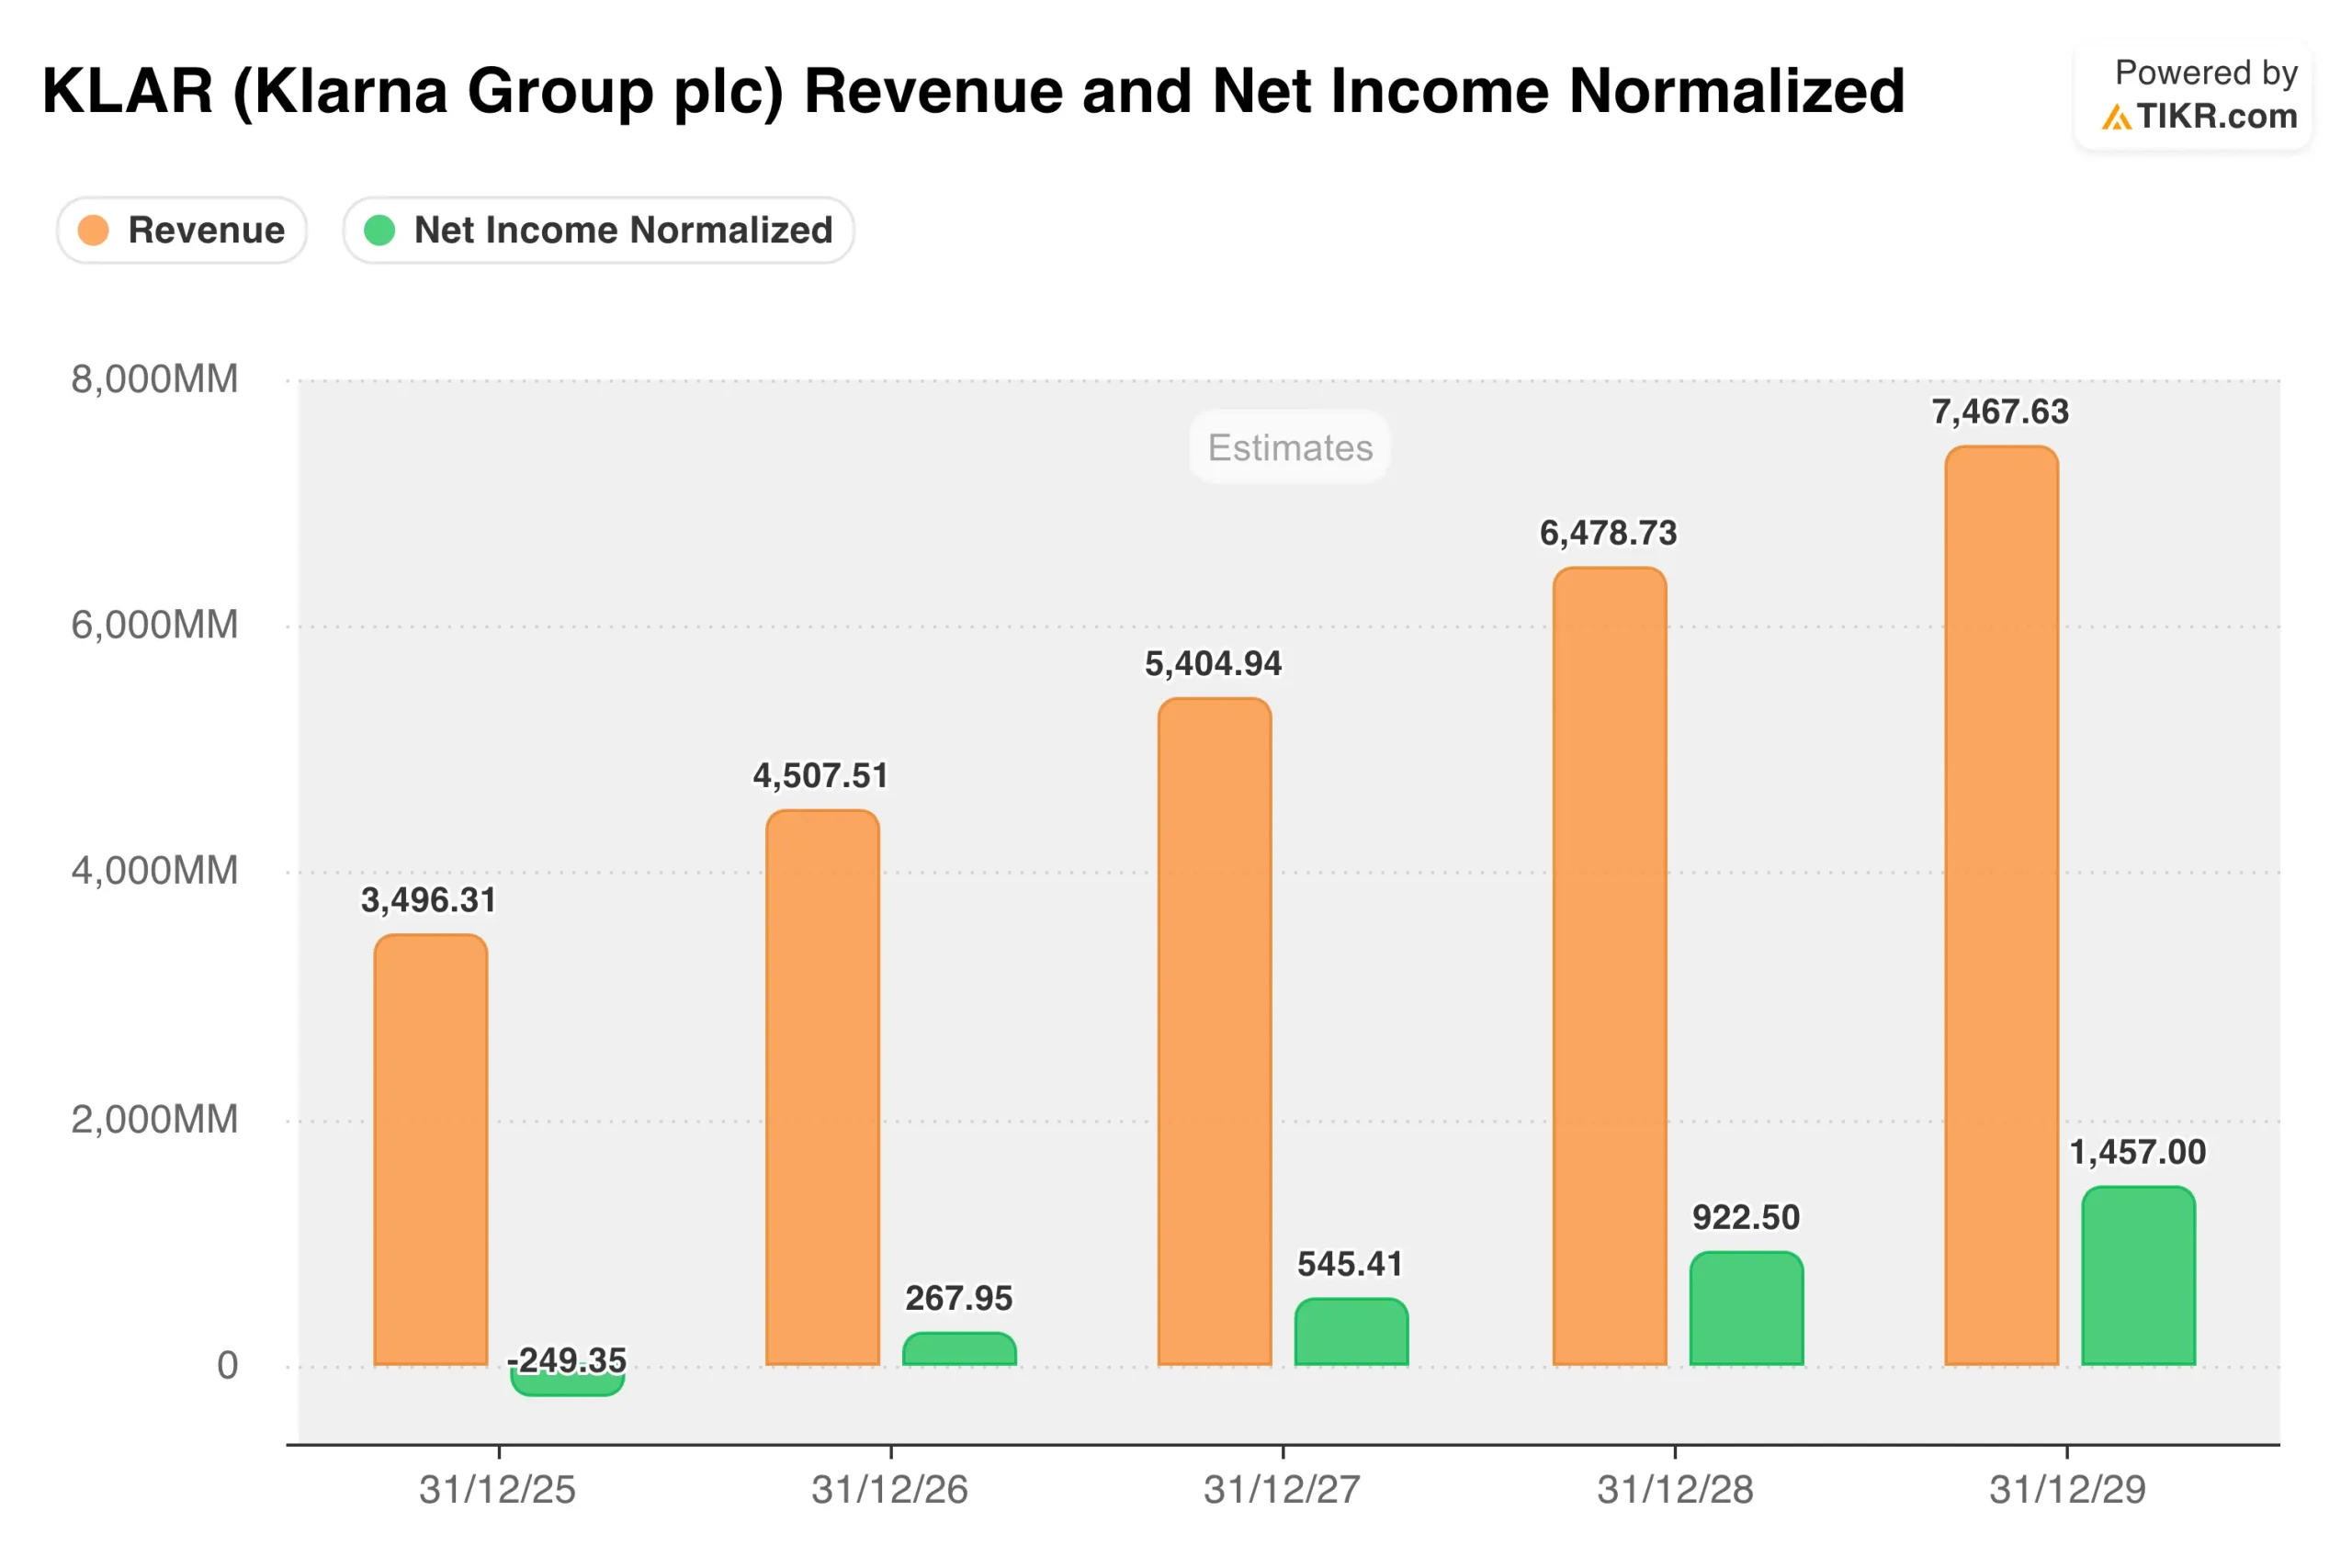Click the 922.50 net income bar
The image size is (2352, 1568).
coord(1746,1309)
